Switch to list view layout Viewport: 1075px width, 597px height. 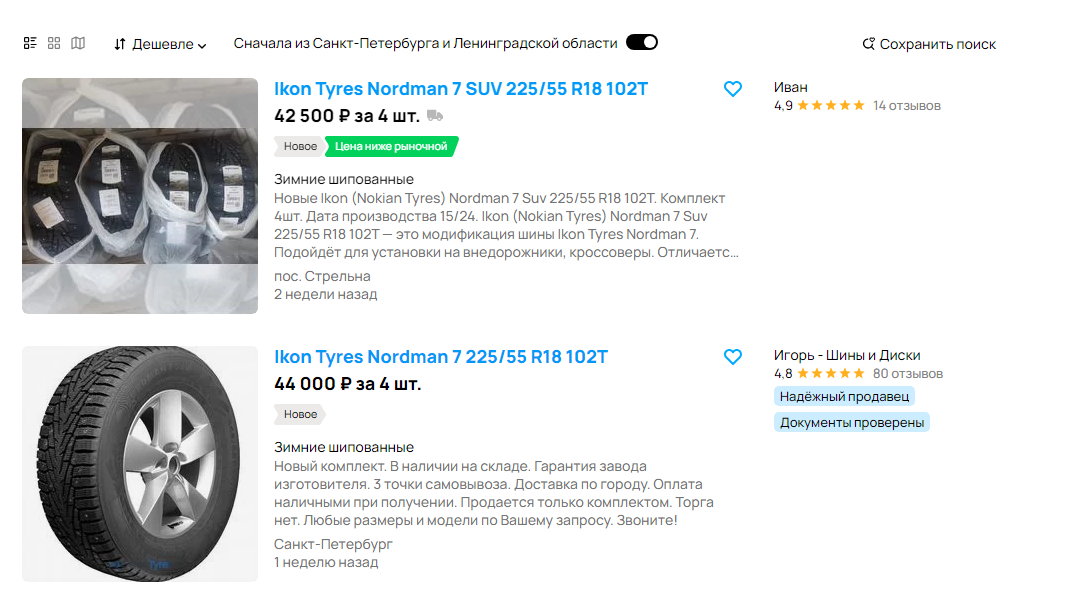click(30, 43)
